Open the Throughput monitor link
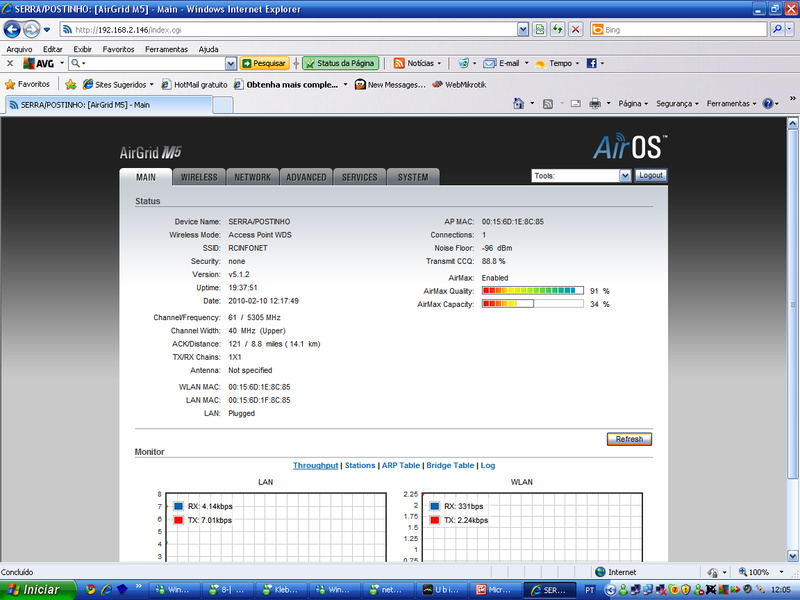The width and height of the screenshot is (800, 600). pos(315,465)
